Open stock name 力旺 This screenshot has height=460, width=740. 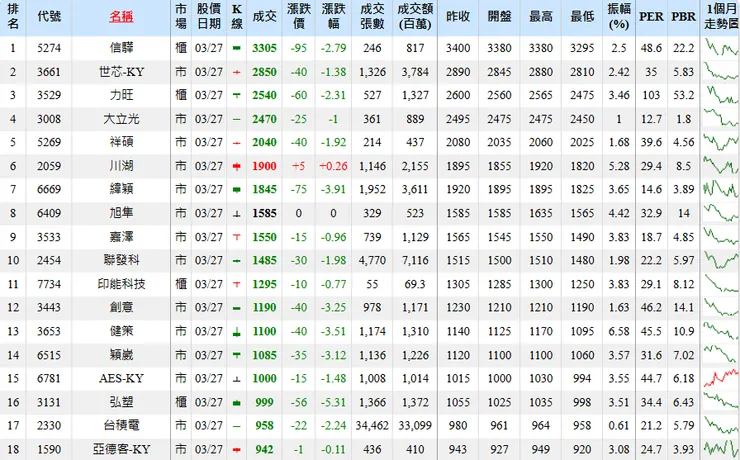121,95
